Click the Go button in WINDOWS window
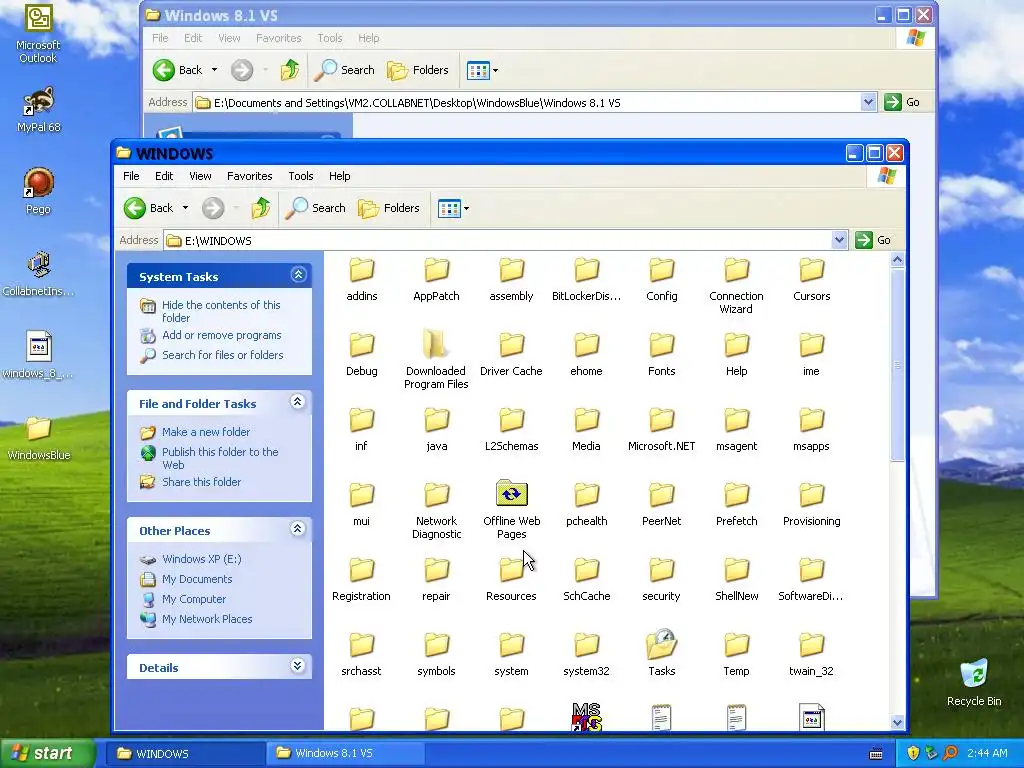Viewport: 1024px width, 768px height. click(x=874, y=240)
